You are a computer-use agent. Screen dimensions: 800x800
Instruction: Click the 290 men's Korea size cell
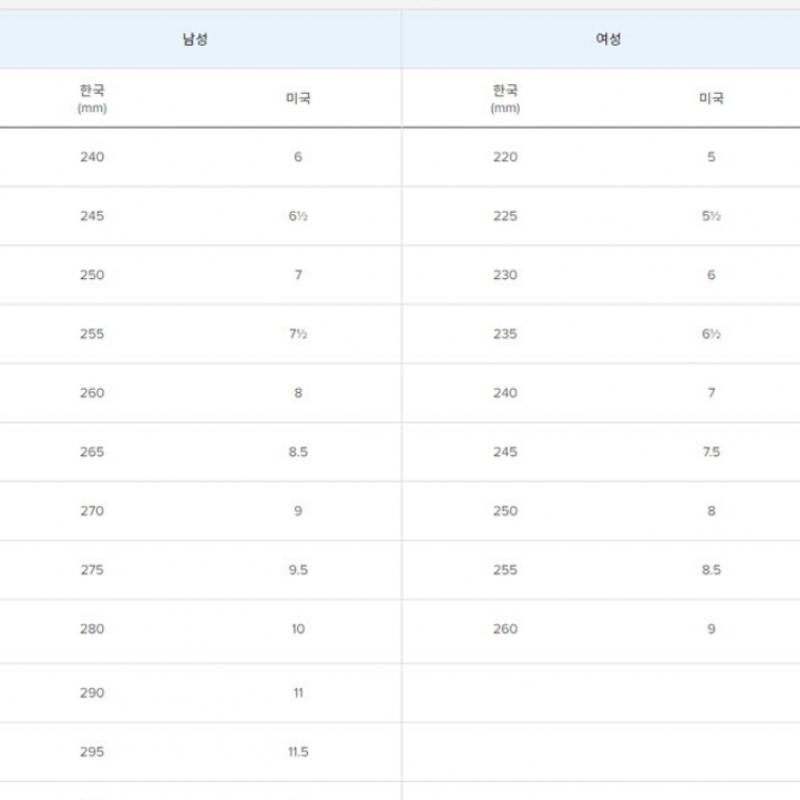92,693
